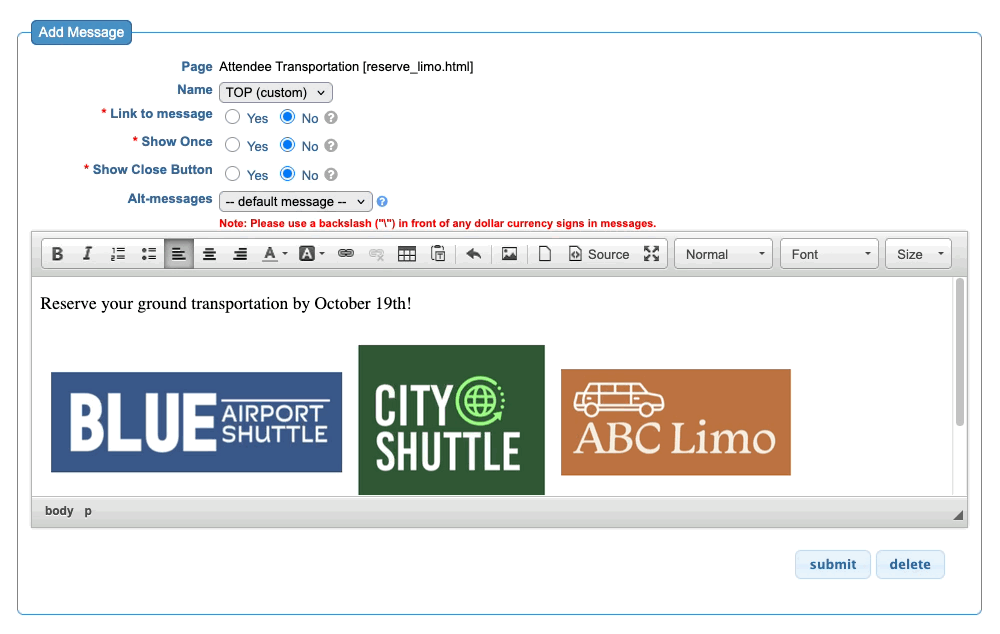Open the Alt-messages default message dropdown
Viewport: 1000px width, 634px height.
click(296, 202)
